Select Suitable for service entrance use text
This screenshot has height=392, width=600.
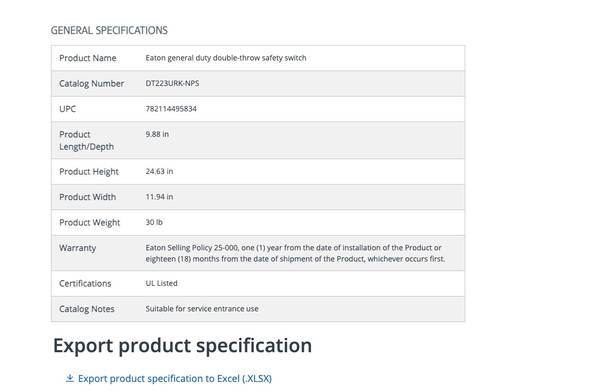pyautogui.click(x=202, y=309)
